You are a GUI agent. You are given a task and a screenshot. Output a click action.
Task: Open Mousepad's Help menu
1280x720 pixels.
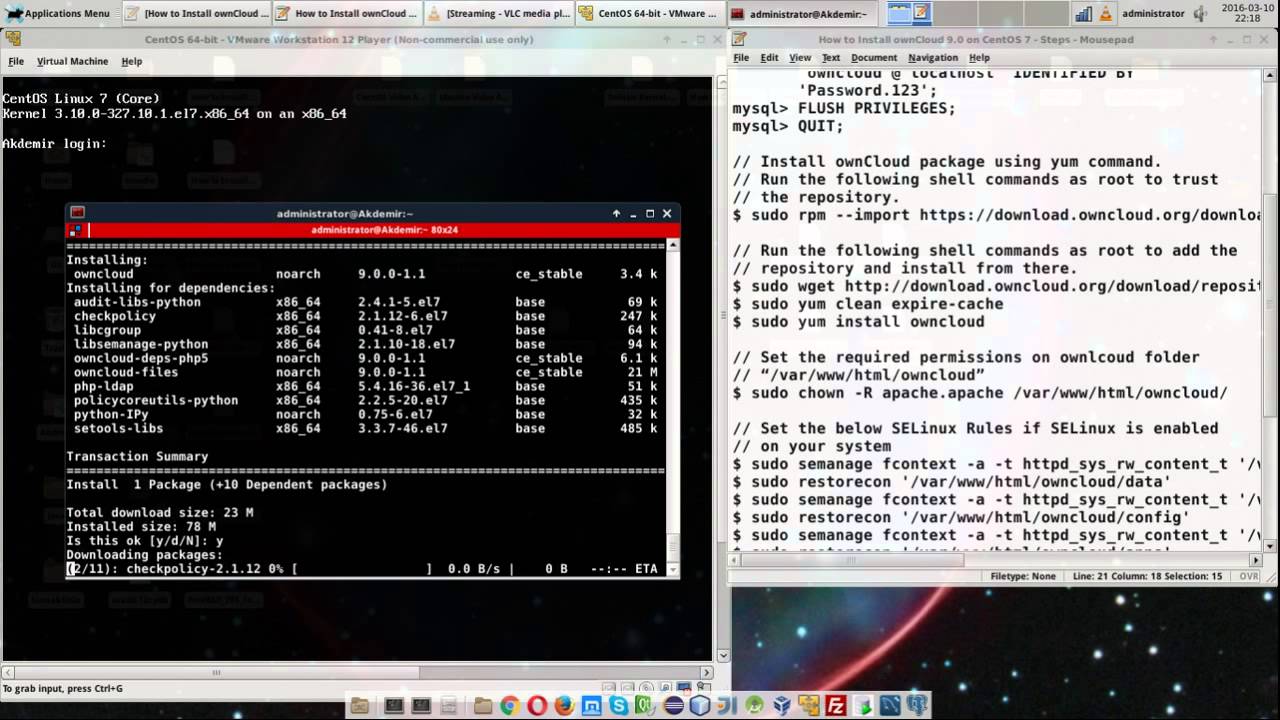click(x=979, y=57)
